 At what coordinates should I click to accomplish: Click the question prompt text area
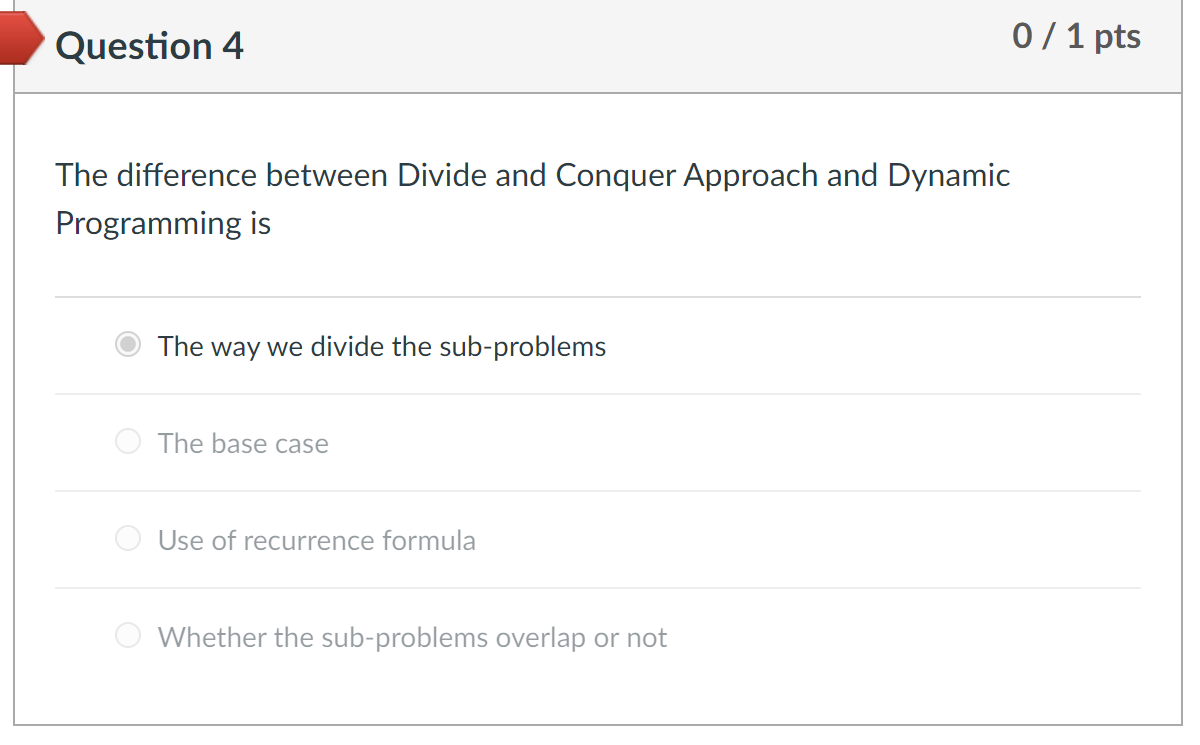tap(532, 198)
